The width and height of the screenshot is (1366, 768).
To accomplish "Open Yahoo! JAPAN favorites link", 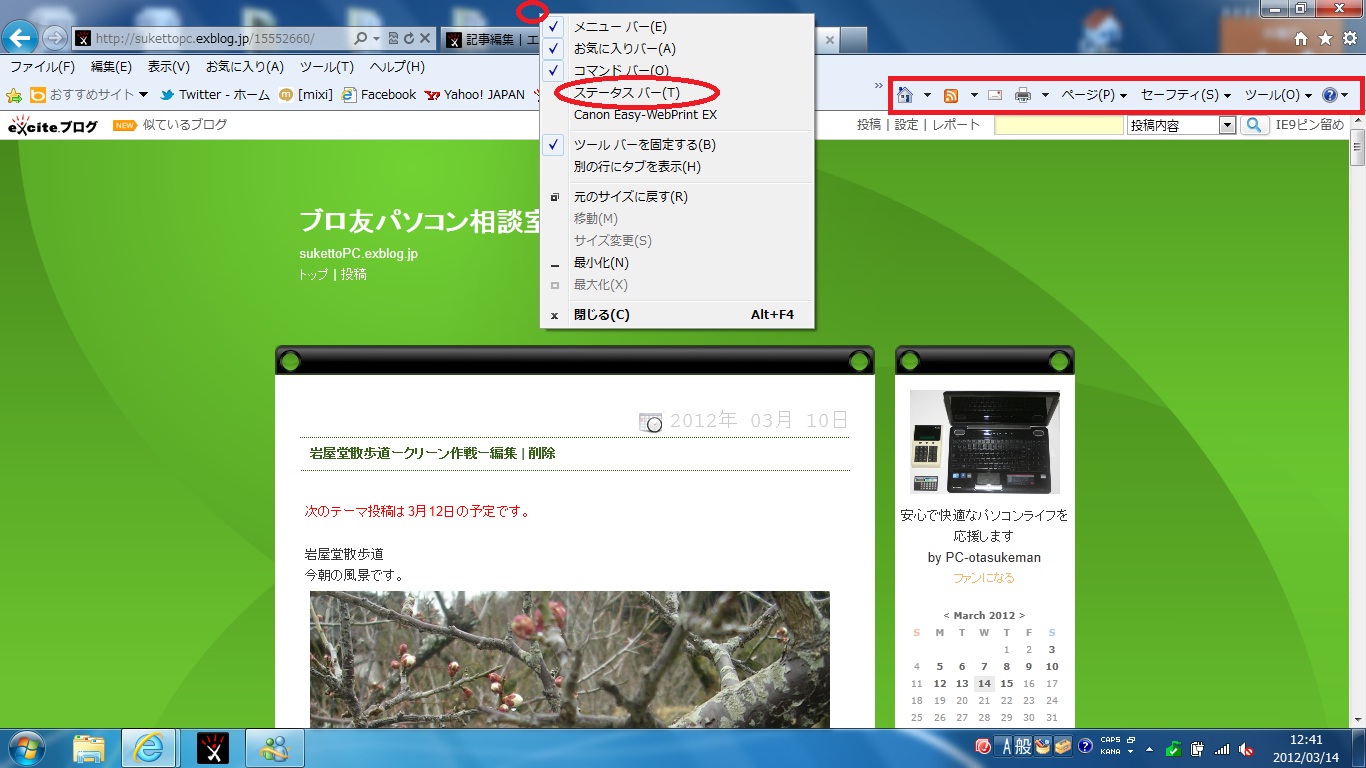I will pos(474,95).
